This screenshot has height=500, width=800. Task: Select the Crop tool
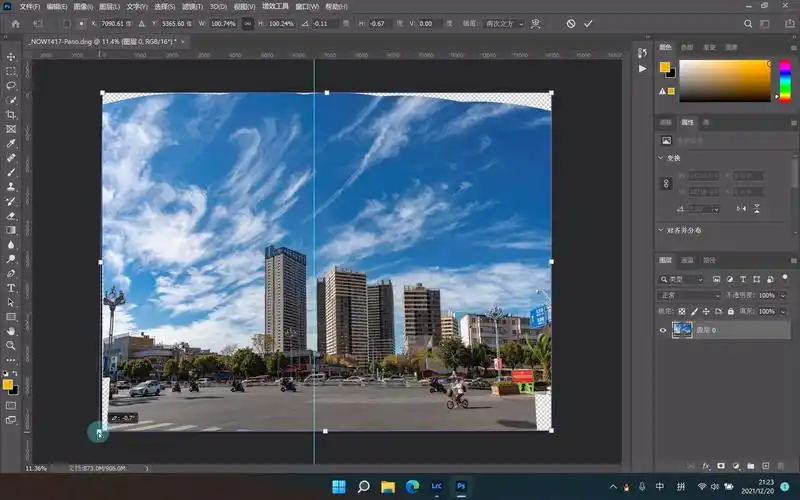11,115
